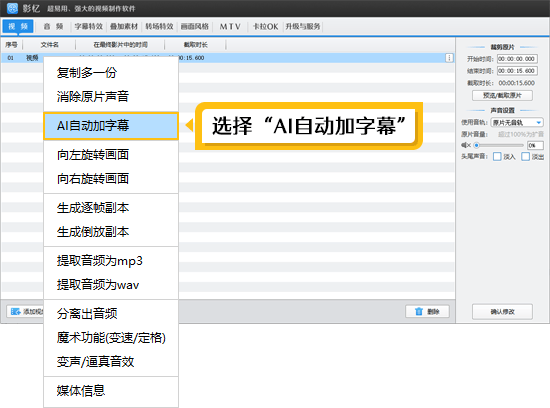Switch to the 音频 tab
The height and width of the screenshot is (408, 550).
[x=53, y=26]
